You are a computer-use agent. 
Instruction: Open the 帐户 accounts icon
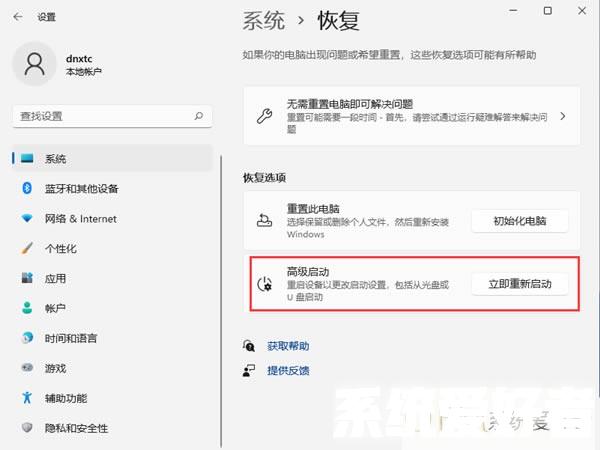27,309
